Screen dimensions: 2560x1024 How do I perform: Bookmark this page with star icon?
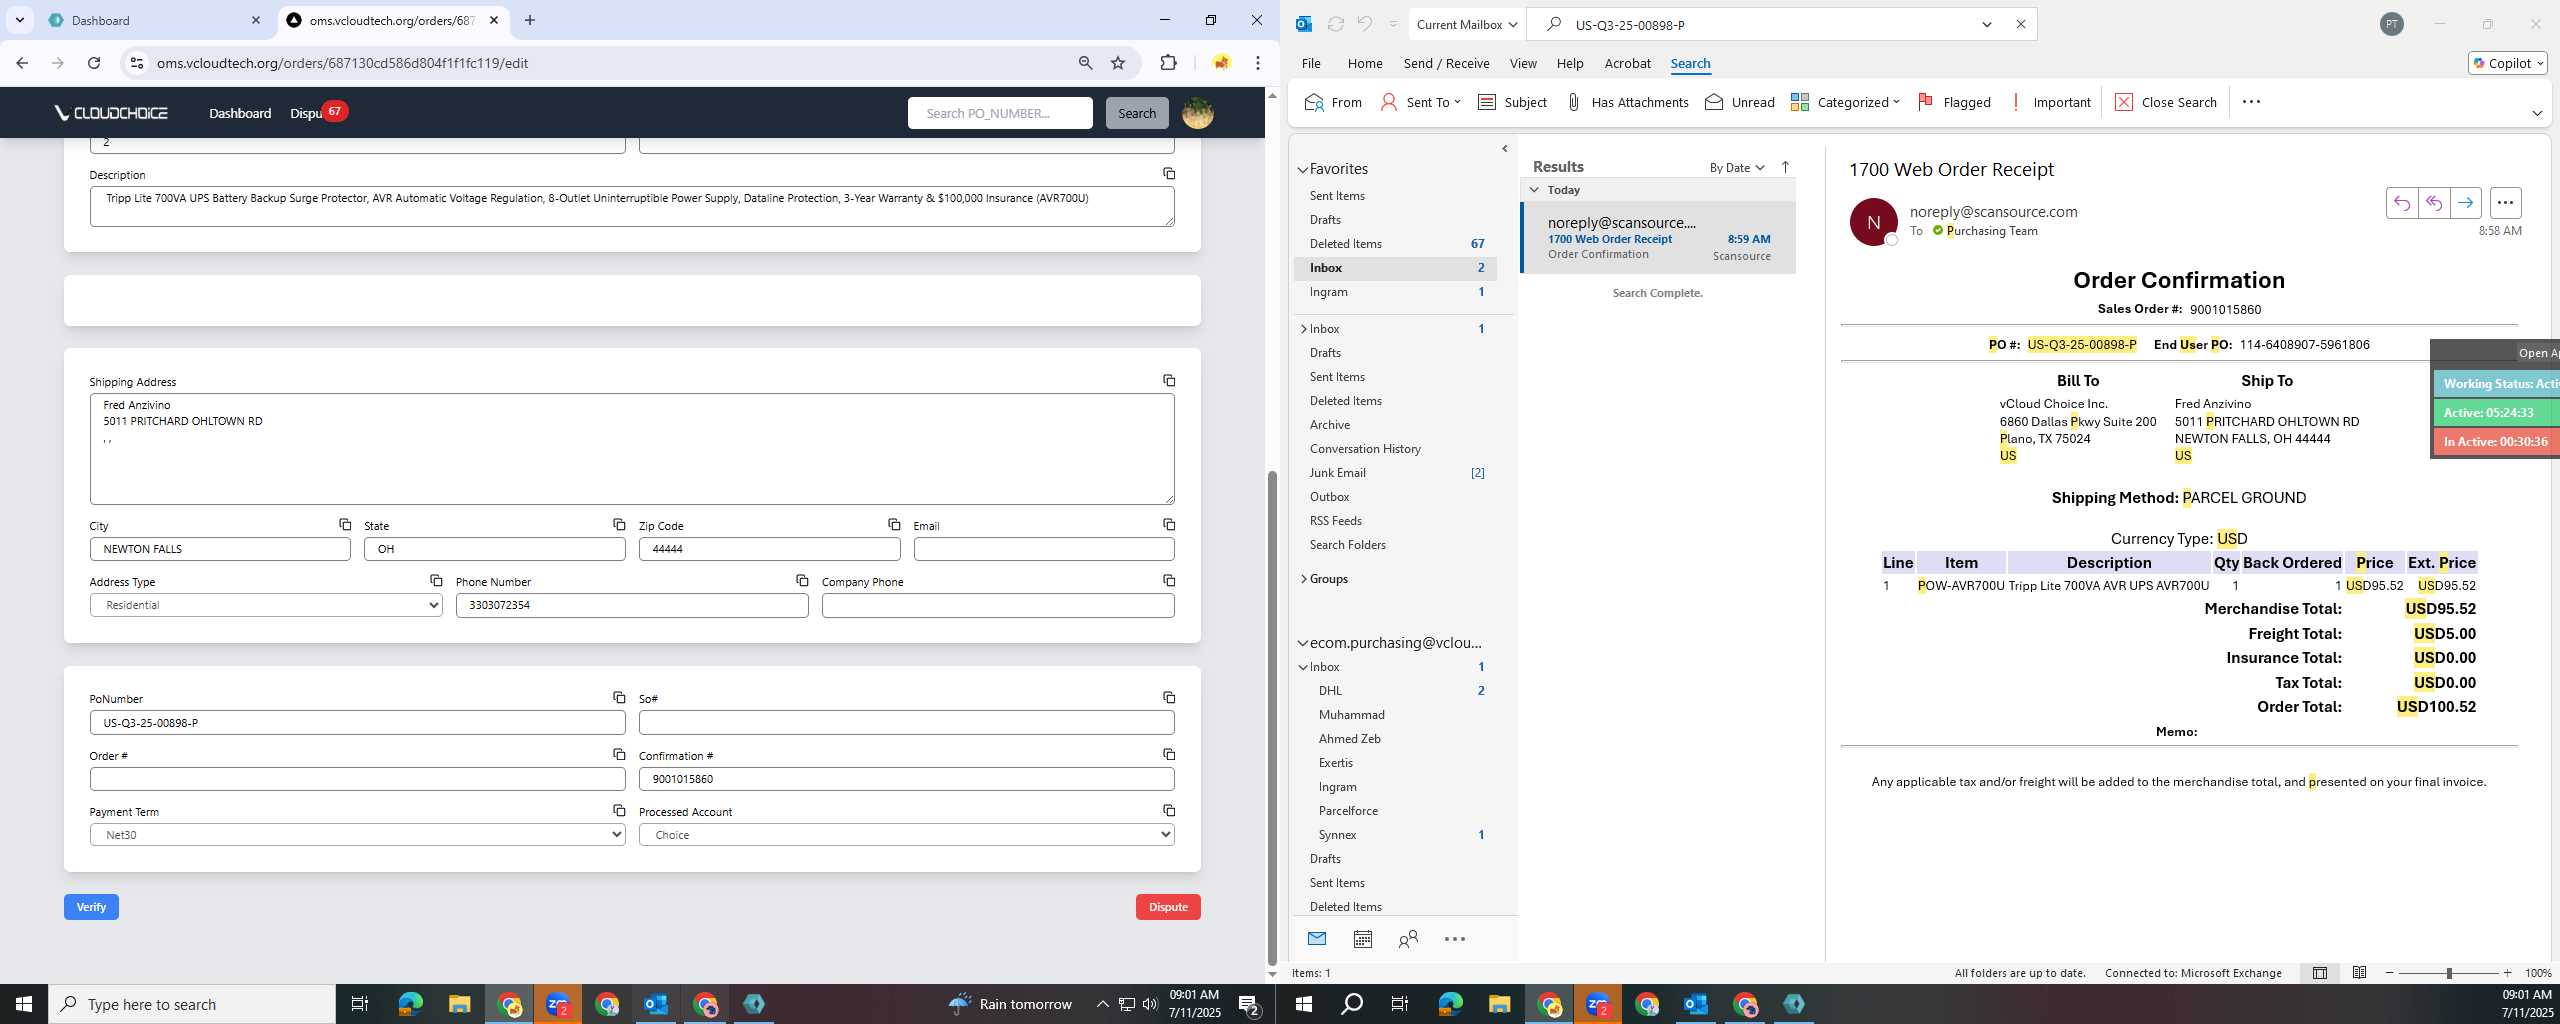point(1118,63)
